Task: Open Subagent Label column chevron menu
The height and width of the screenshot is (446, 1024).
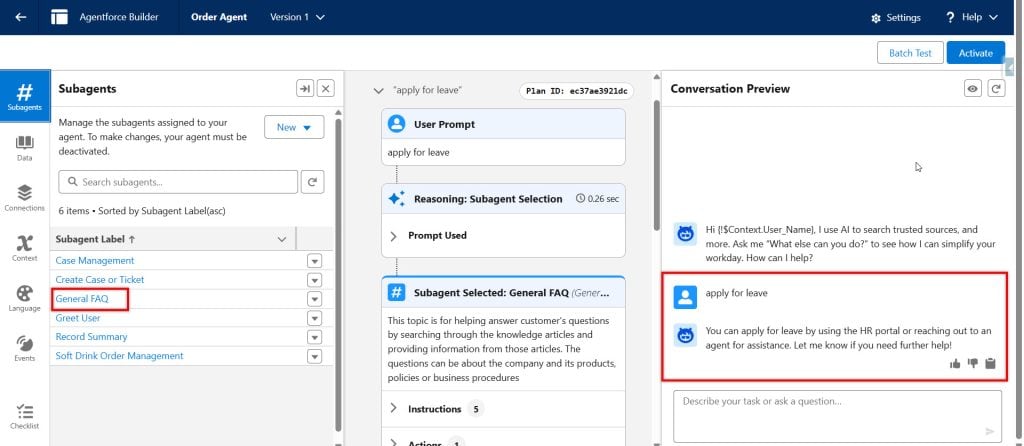Action: coord(282,240)
